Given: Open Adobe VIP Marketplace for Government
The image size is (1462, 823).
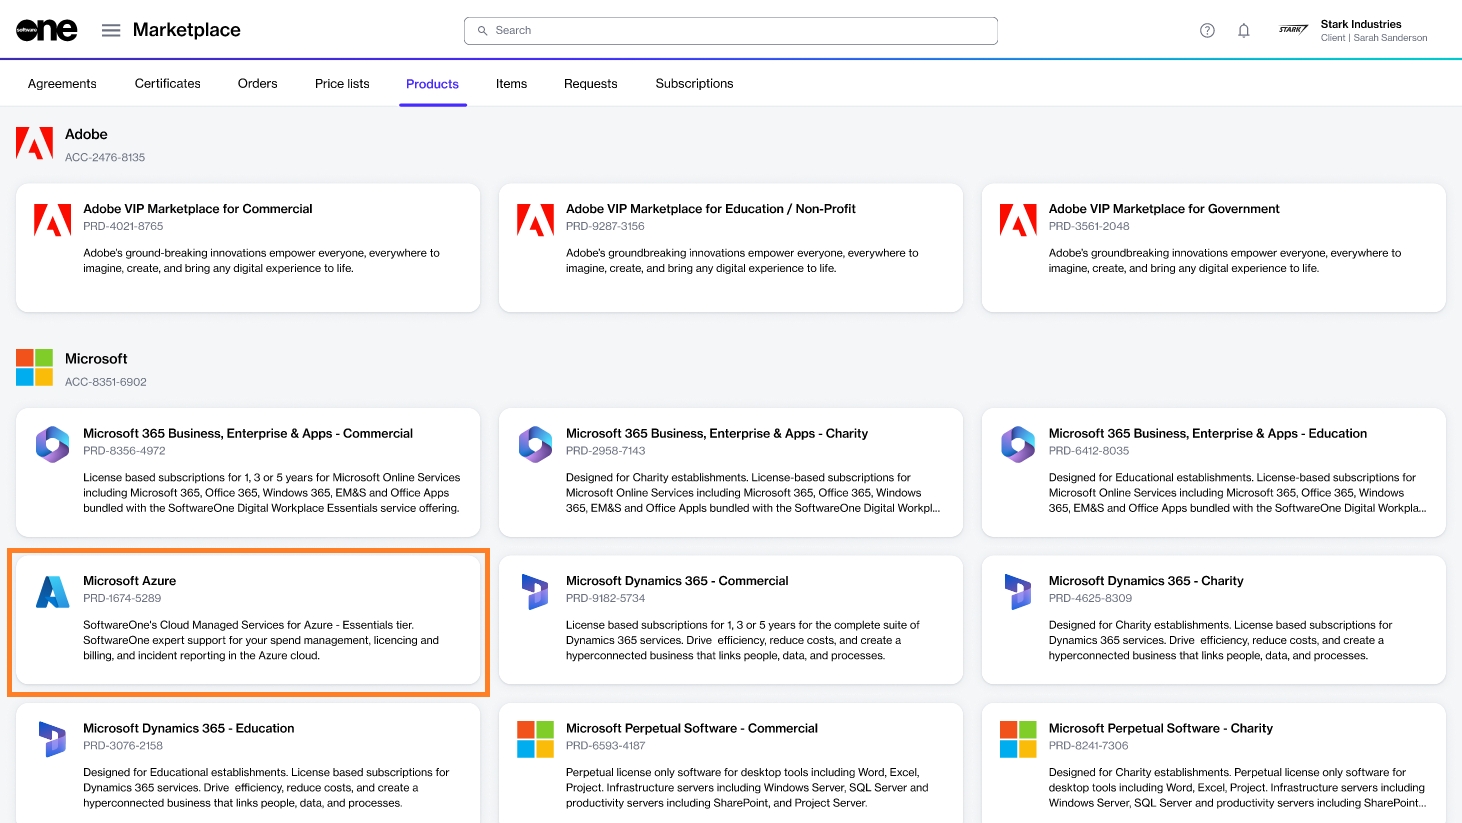Looking at the screenshot, I should pos(1163,209).
